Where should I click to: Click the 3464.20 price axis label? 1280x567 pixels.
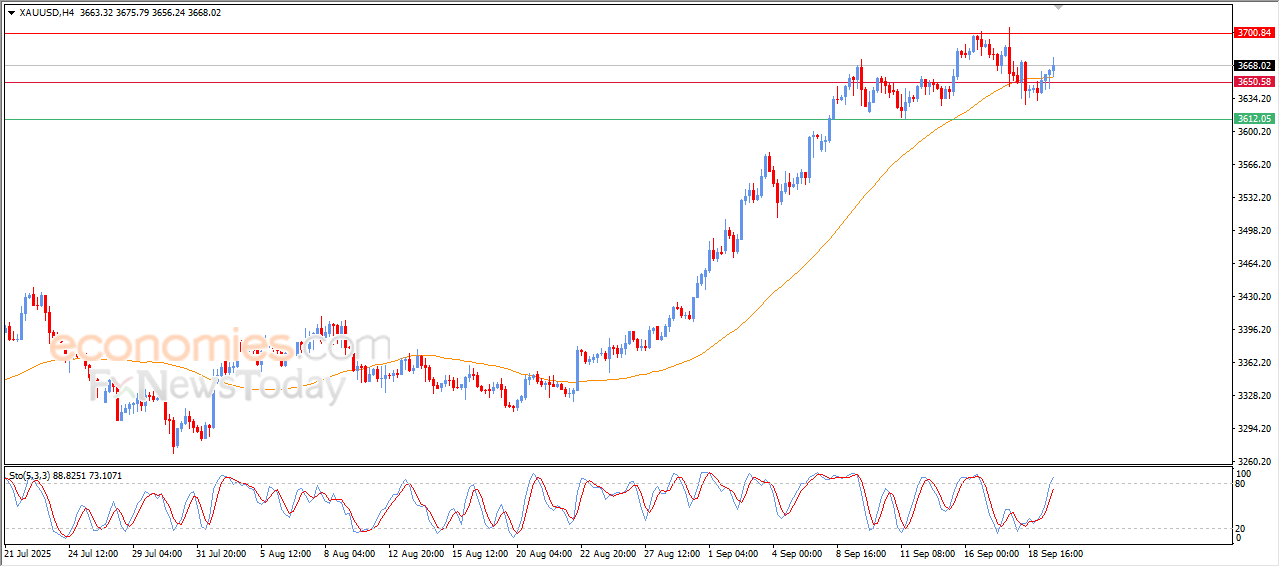tap(1253, 264)
